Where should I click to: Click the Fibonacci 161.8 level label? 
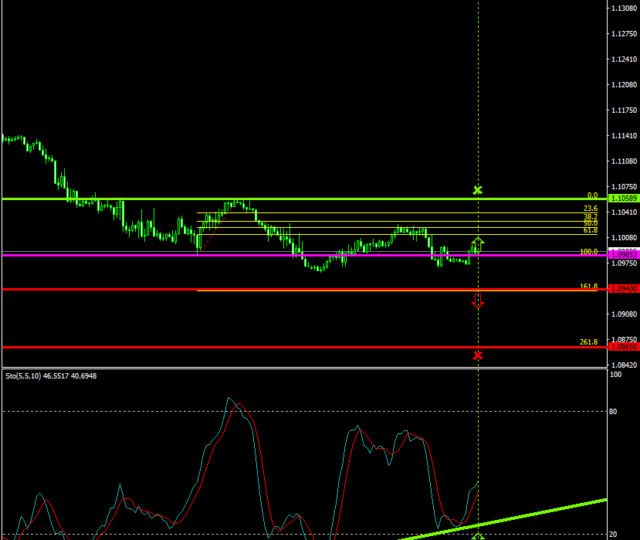coord(589,286)
